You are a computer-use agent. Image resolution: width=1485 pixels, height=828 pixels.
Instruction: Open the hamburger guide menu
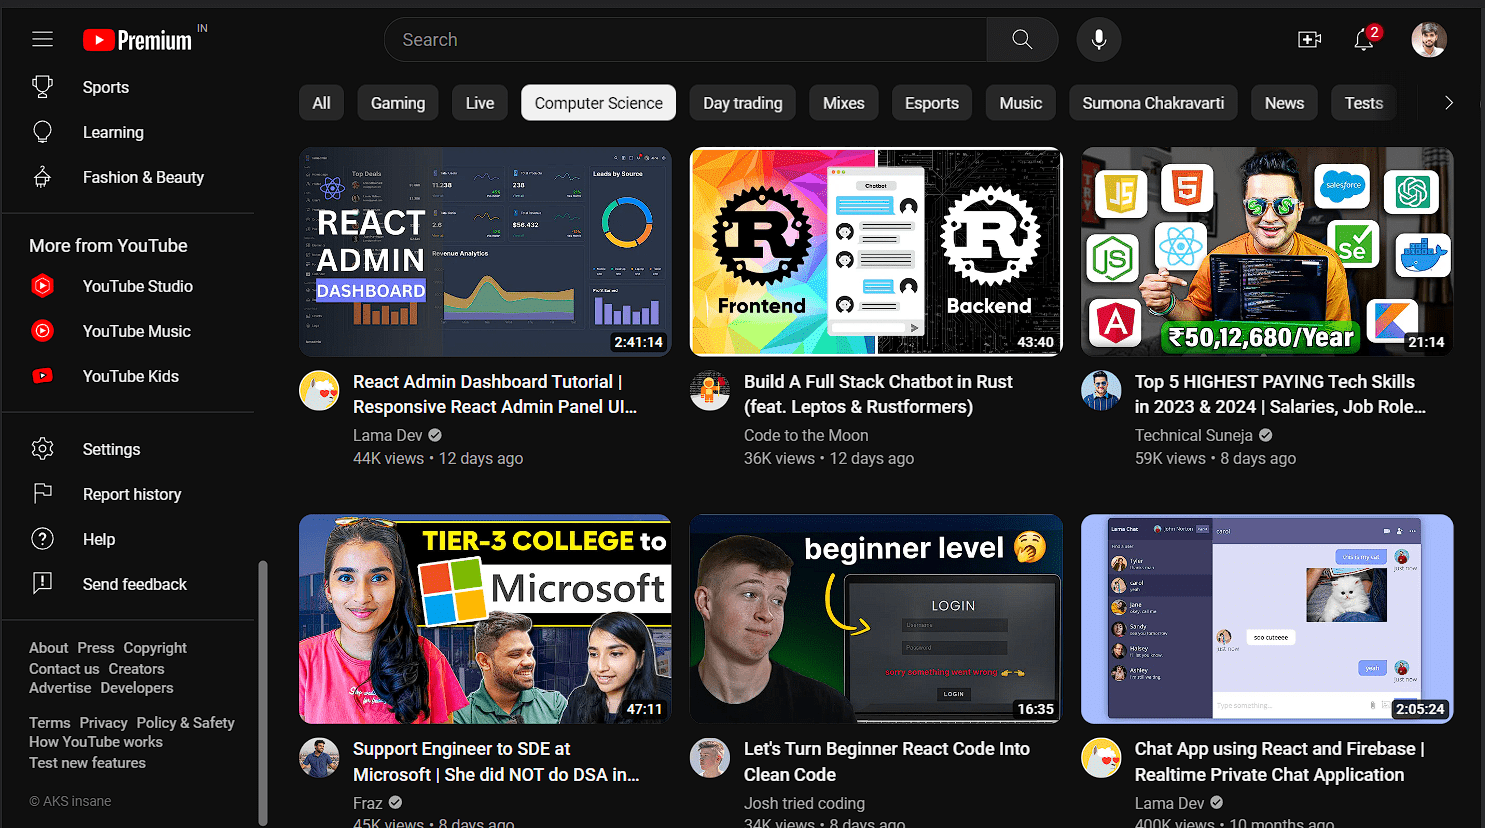[42, 39]
